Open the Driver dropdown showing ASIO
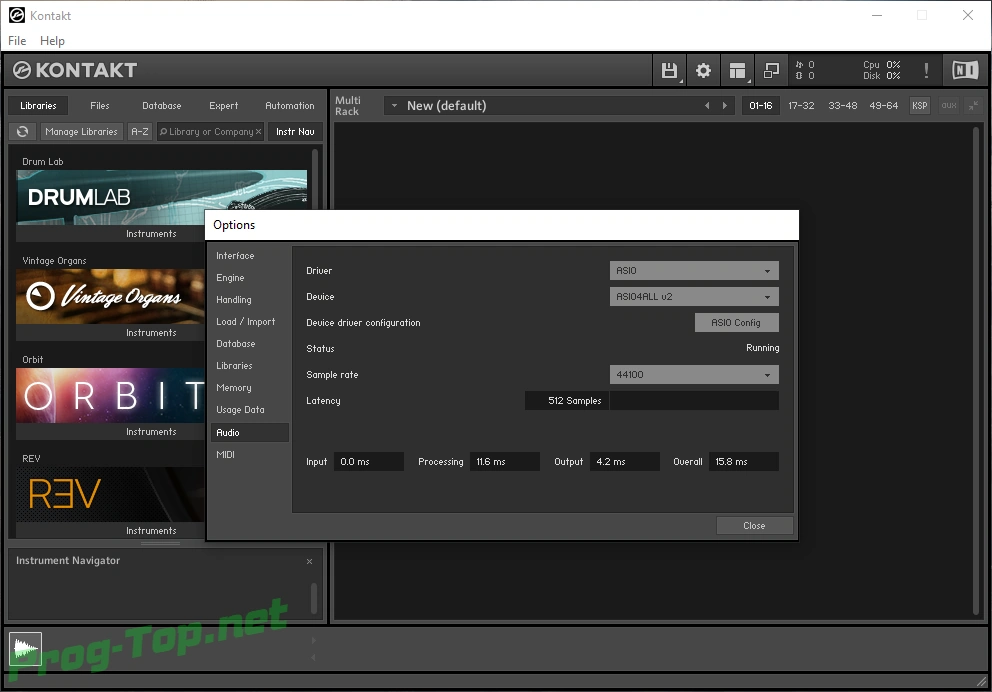992x692 pixels. 694,271
